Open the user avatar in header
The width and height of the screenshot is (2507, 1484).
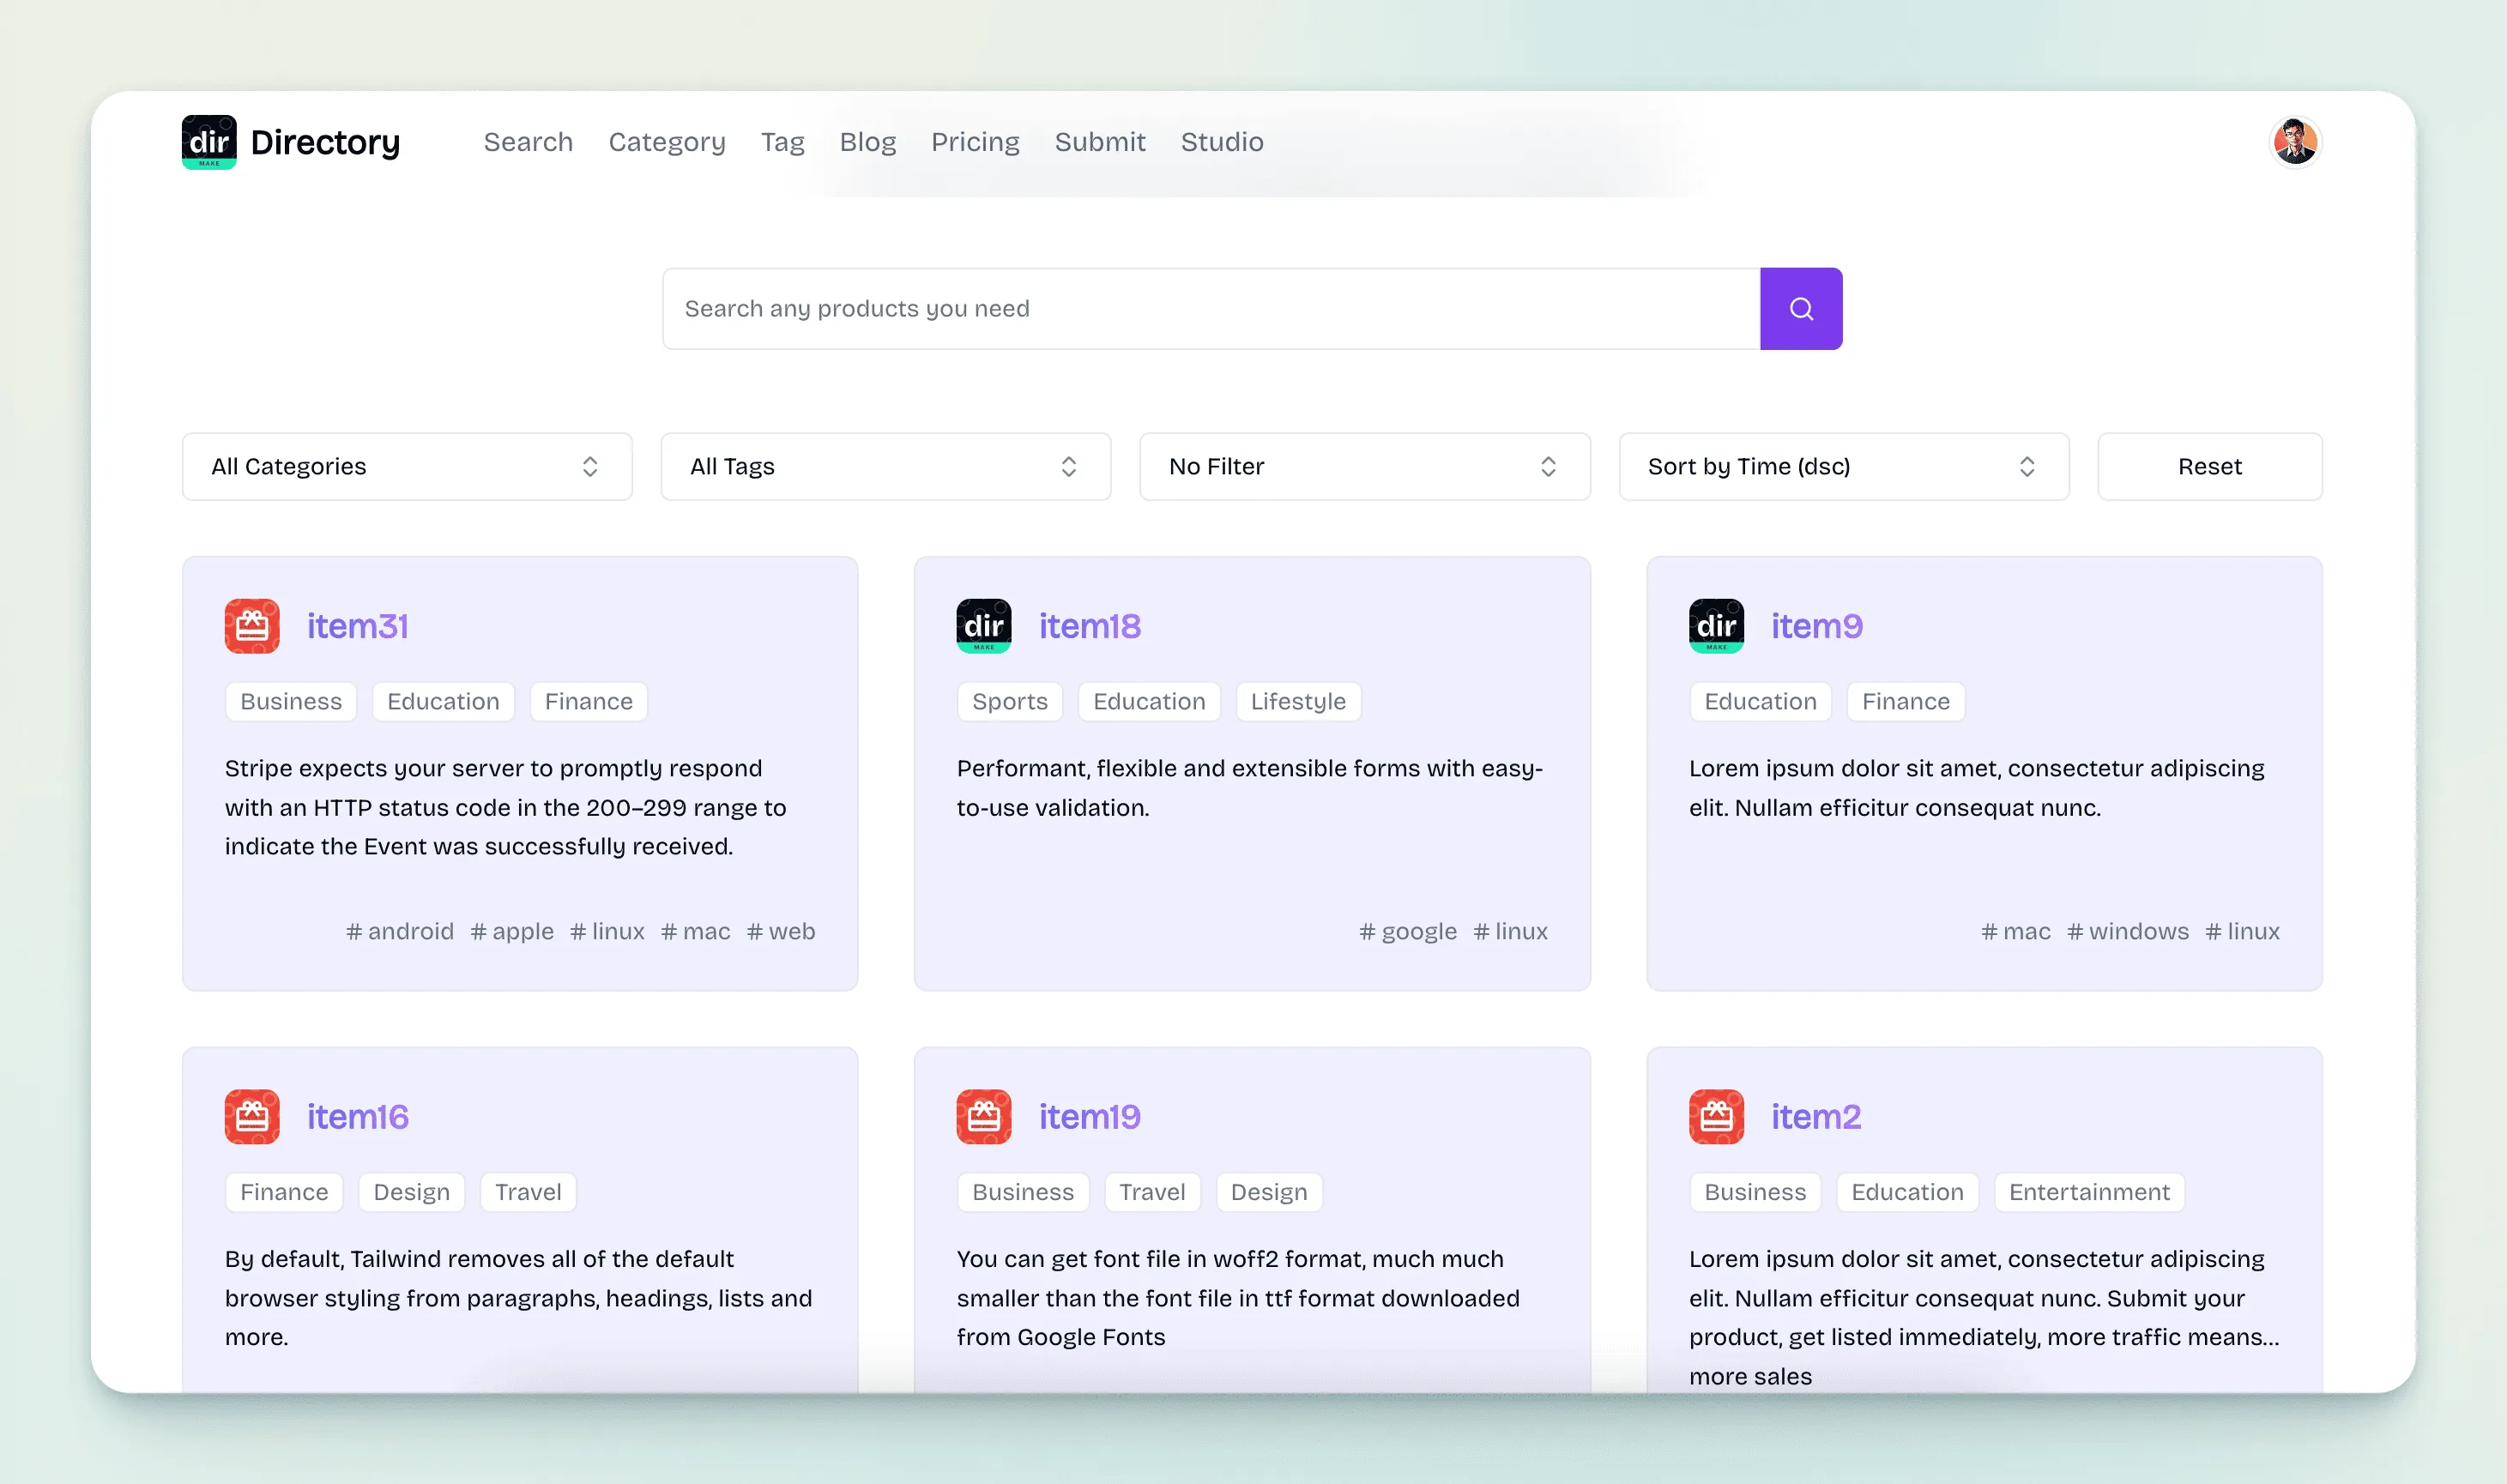pos(2294,142)
